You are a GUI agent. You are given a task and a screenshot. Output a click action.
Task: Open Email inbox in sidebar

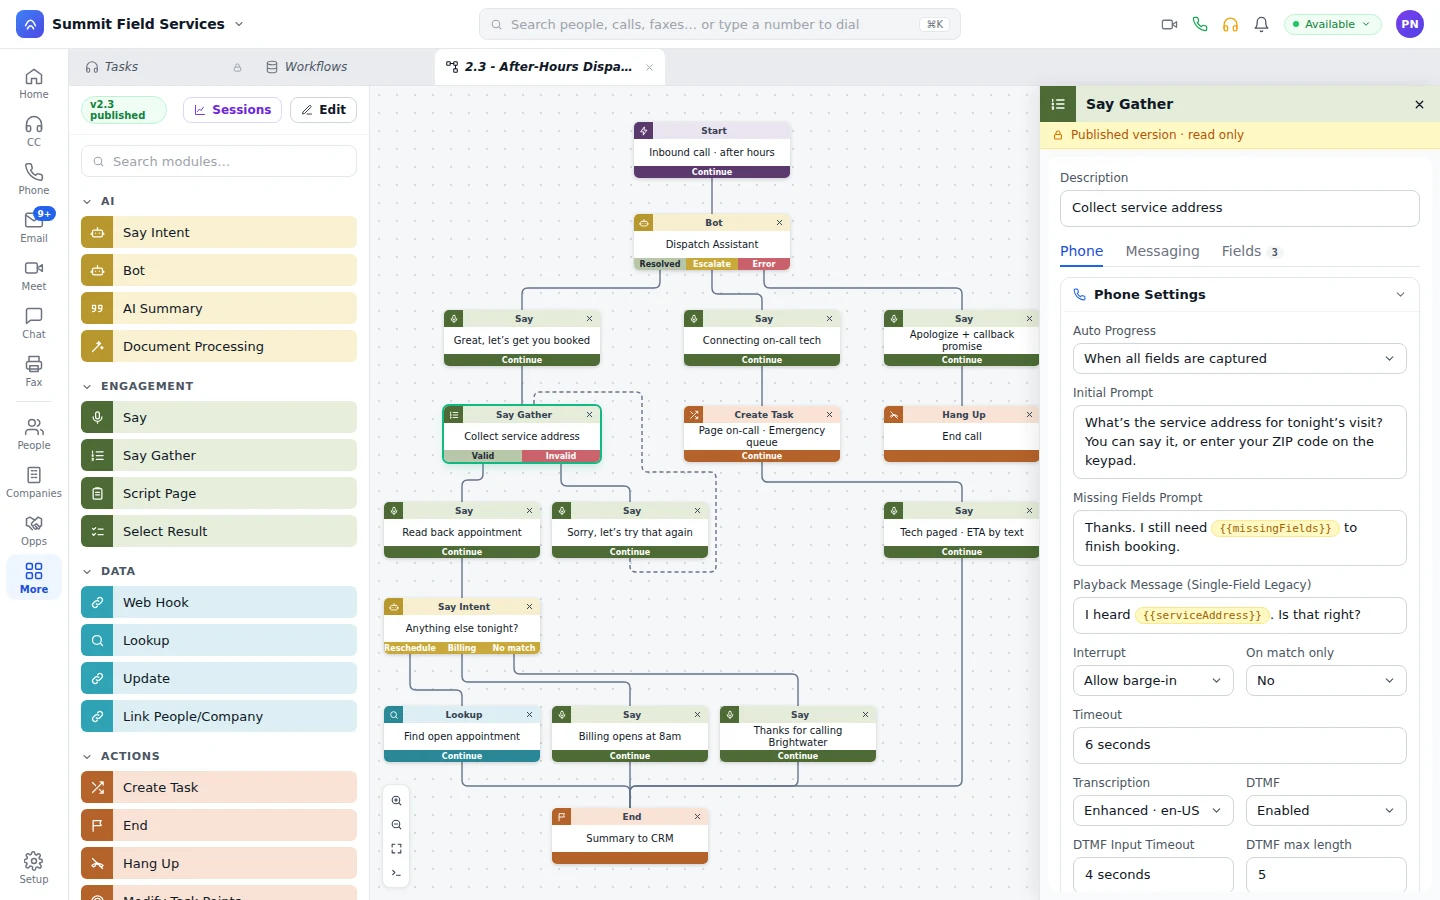34,227
